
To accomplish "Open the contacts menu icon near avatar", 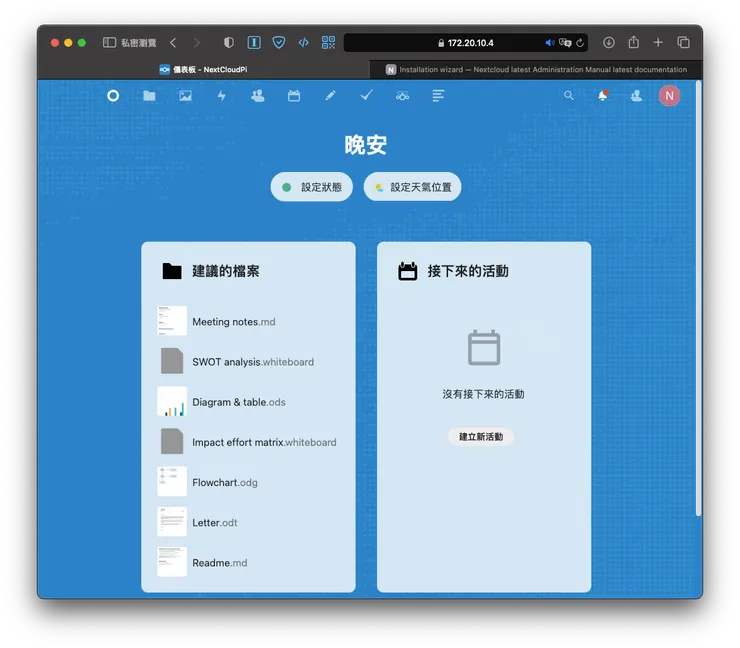I will coord(636,96).
